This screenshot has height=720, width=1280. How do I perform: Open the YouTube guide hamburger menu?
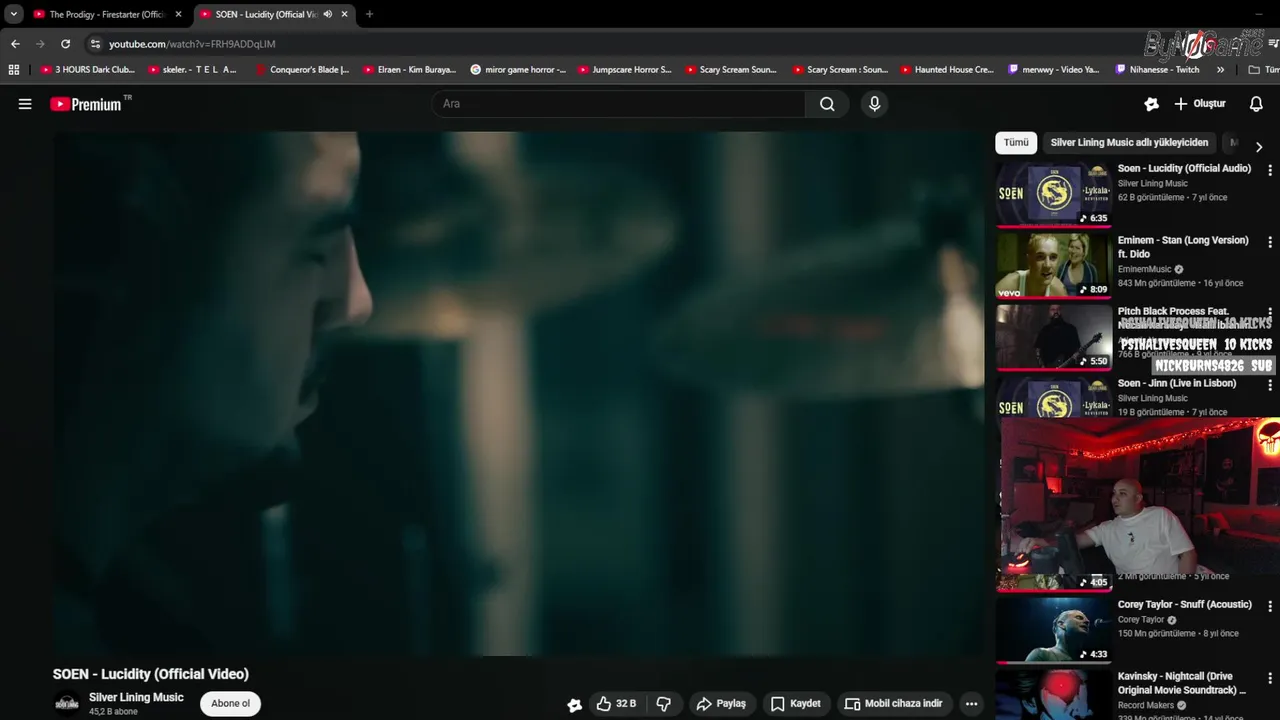click(25, 104)
